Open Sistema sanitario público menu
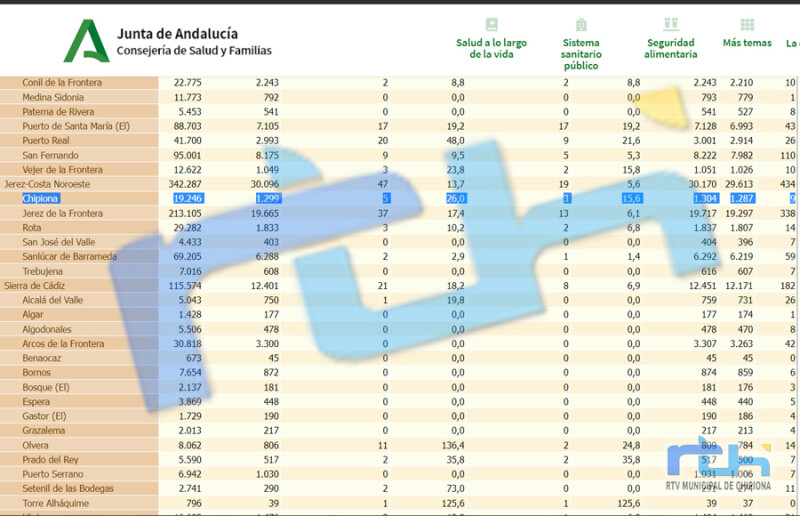Screen dimensions: 800x516 click(x=581, y=54)
